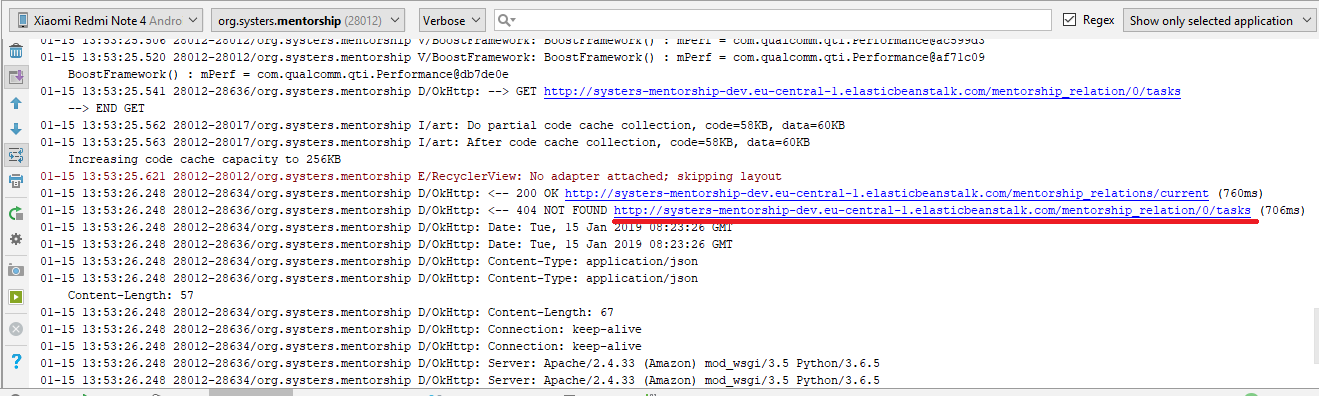Click the 'Content-Length: 67' log line

pyautogui.click(x=327, y=312)
